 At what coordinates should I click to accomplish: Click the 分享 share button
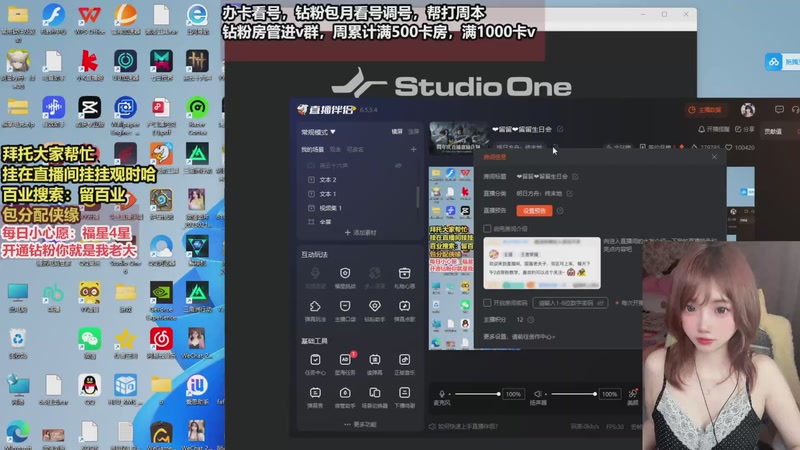[x=744, y=130]
